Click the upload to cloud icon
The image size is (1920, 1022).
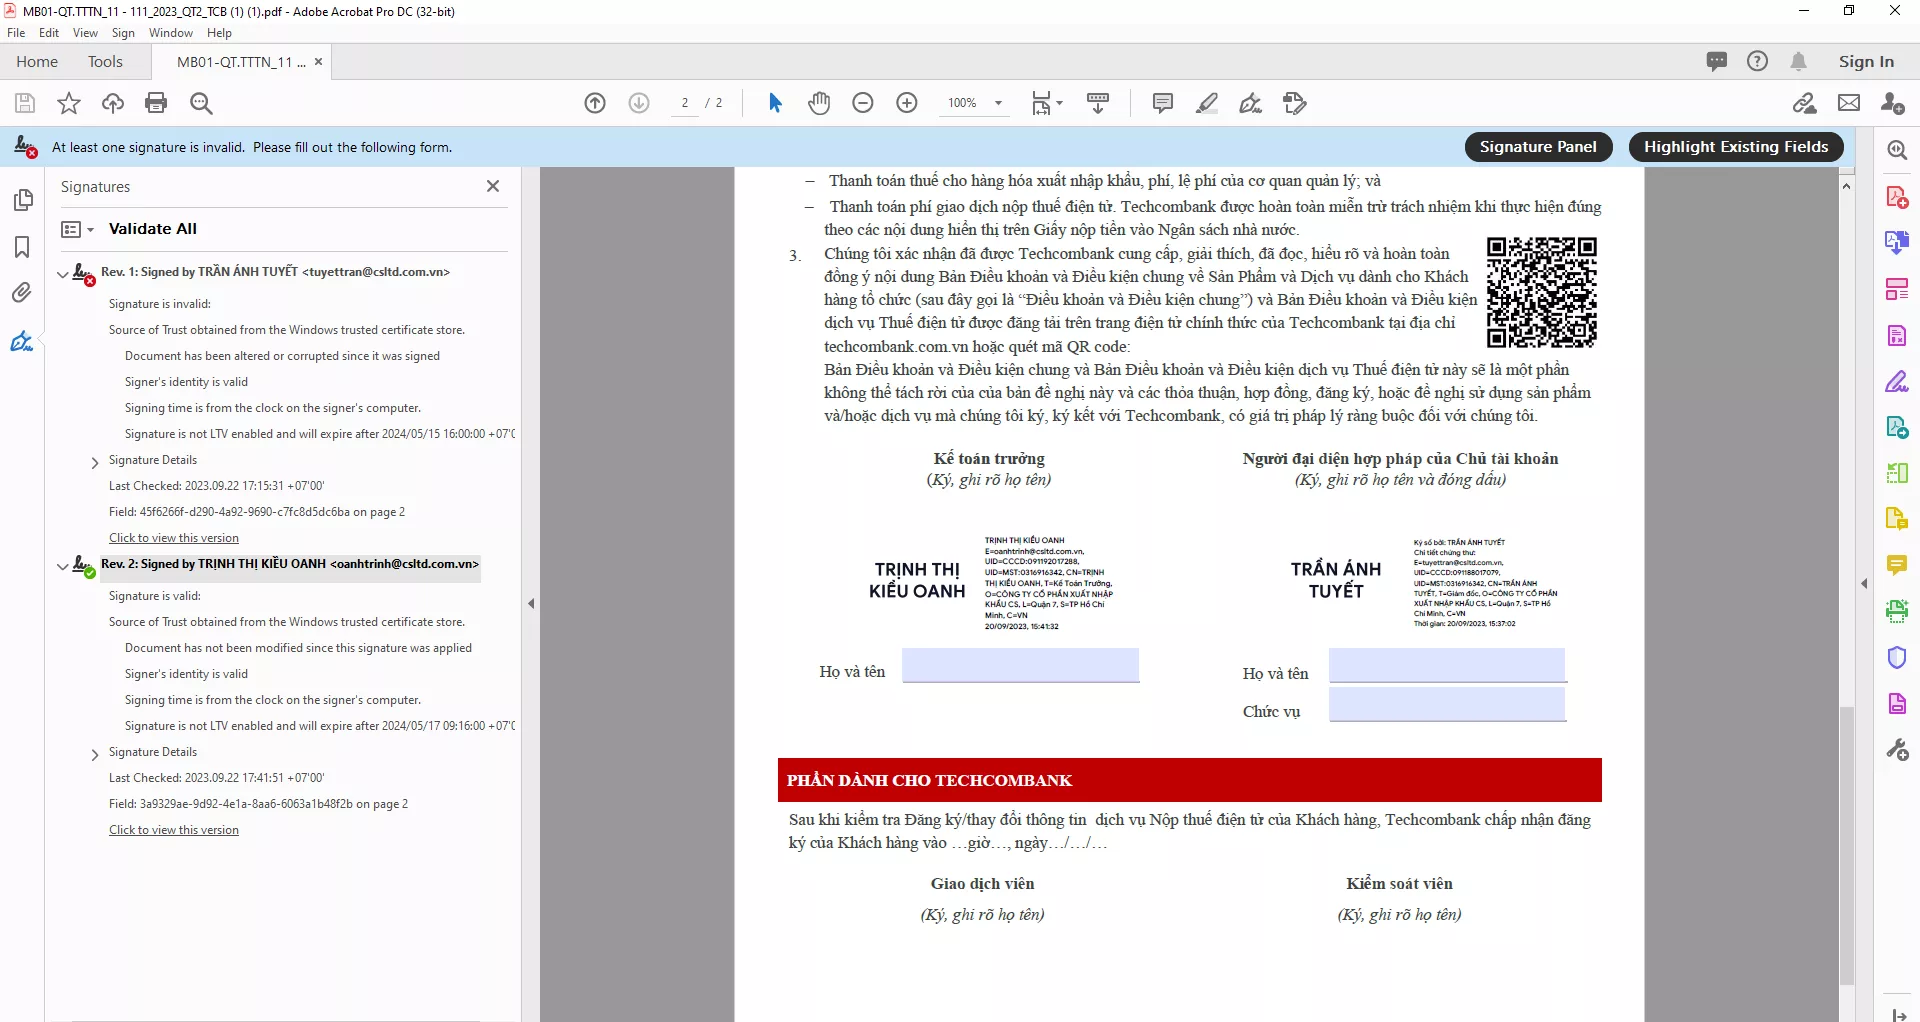click(113, 103)
